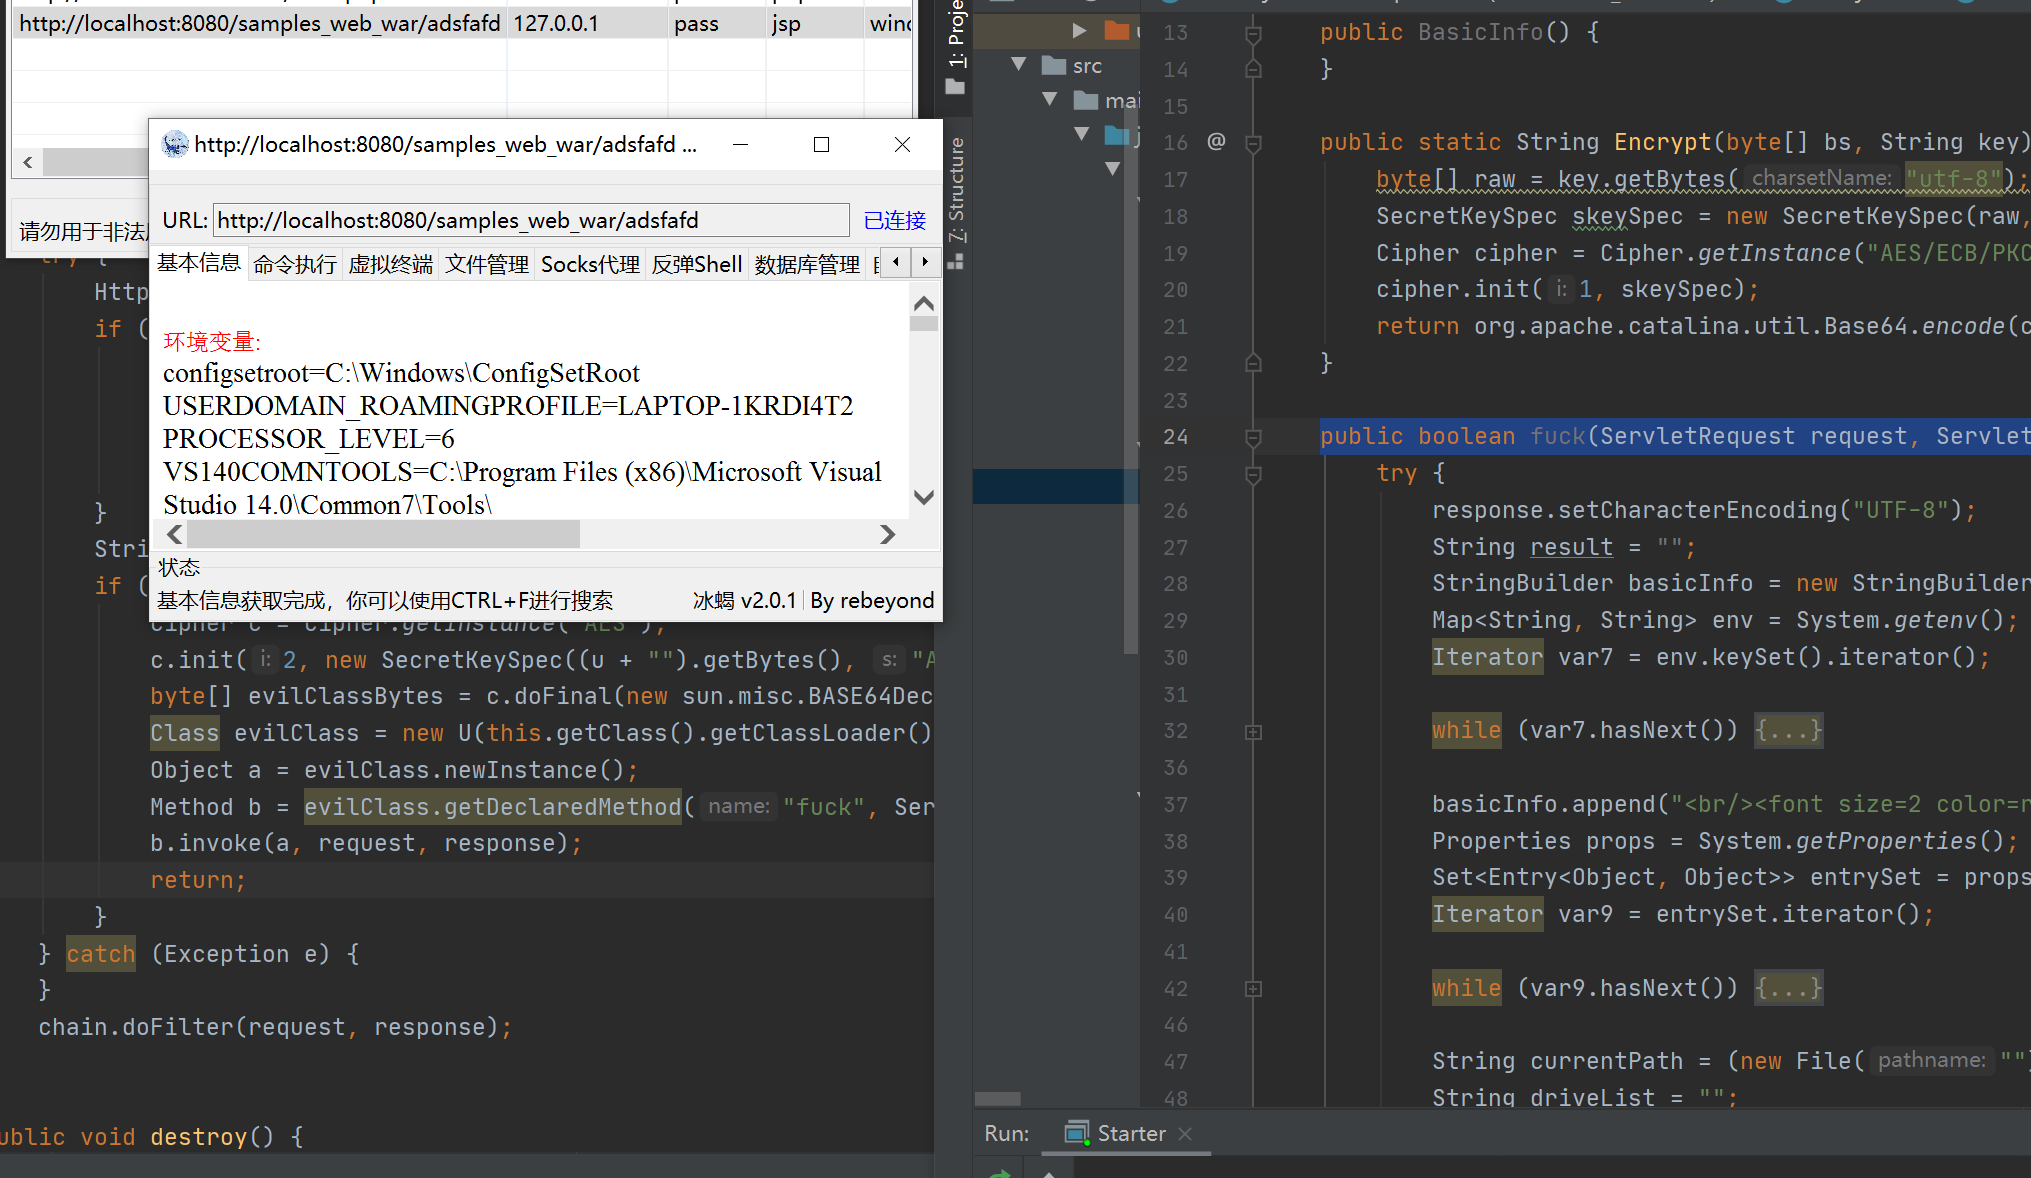Click the Starter run configuration icon
Image resolution: width=2031 pixels, height=1178 pixels.
click(1077, 1133)
